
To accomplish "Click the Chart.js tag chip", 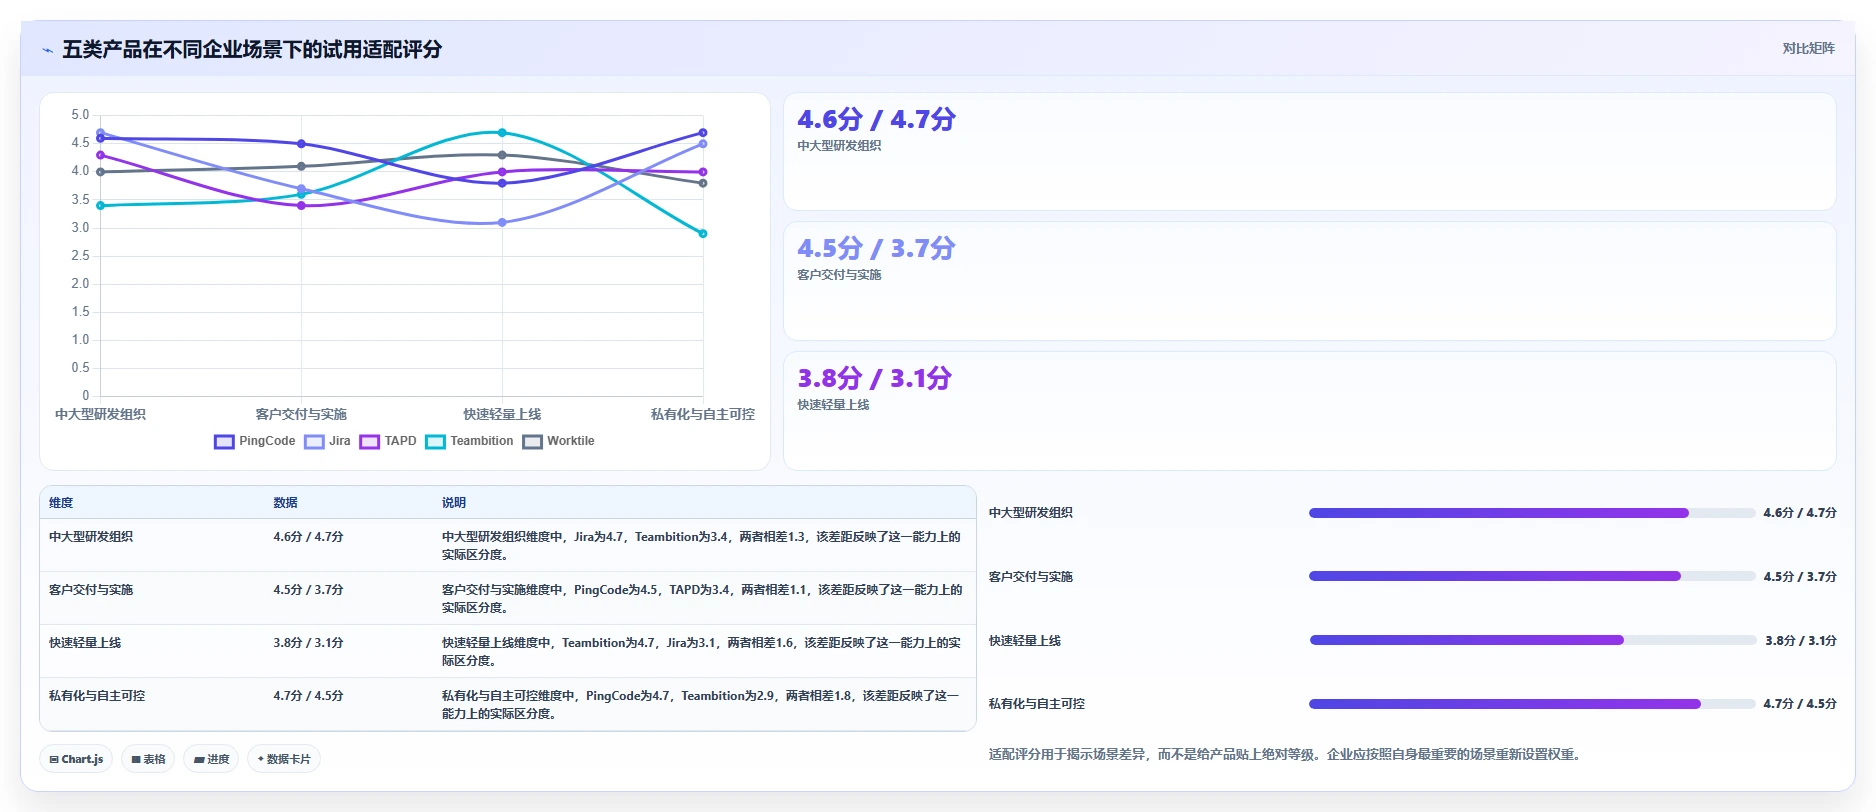I will pos(76,759).
